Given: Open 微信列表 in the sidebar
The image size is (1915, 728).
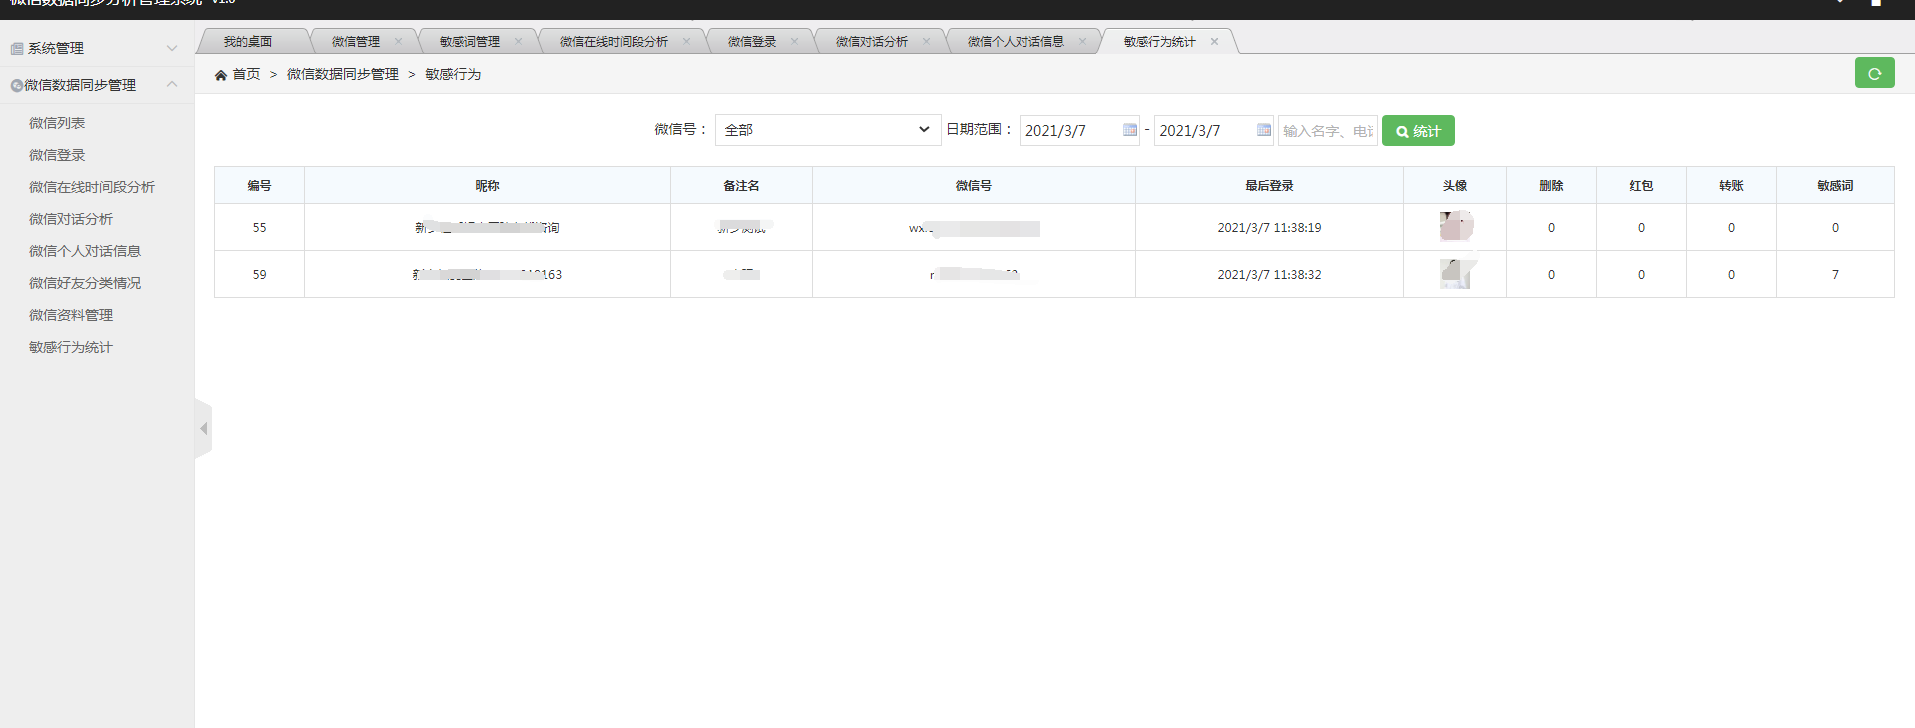Looking at the screenshot, I should [57, 123].
